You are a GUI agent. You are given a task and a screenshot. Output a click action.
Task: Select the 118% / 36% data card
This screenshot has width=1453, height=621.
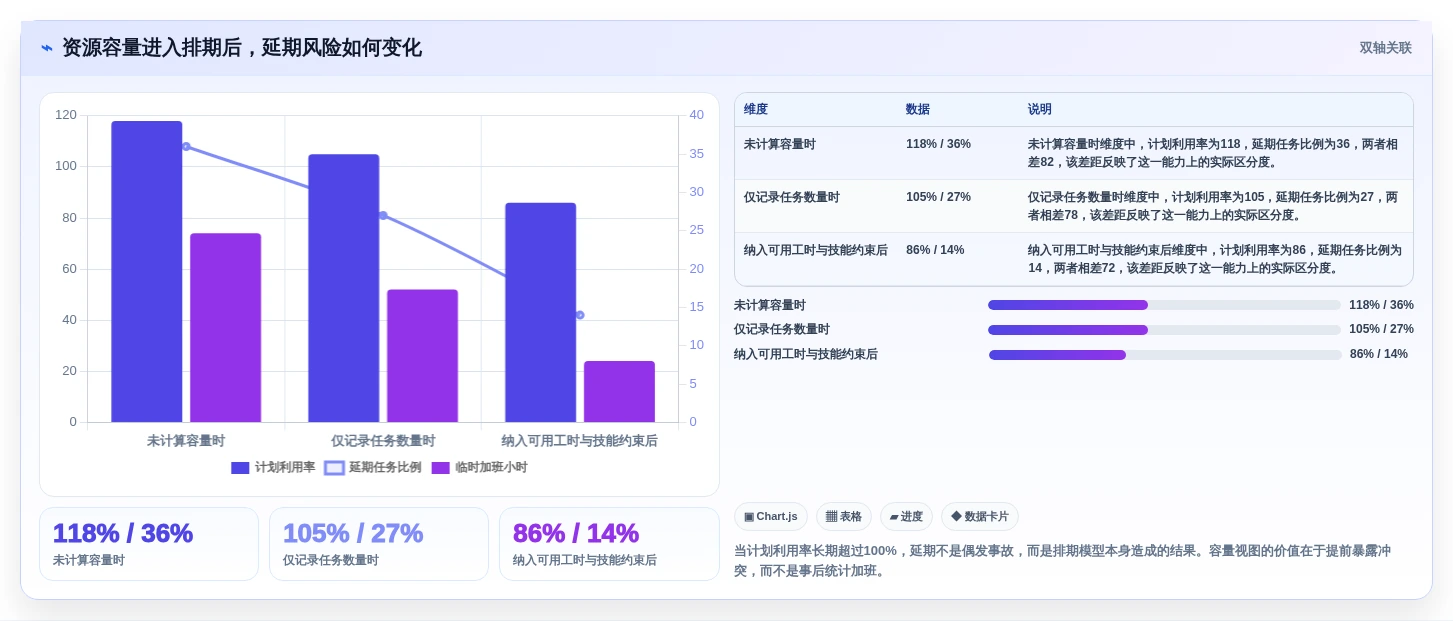149,544
